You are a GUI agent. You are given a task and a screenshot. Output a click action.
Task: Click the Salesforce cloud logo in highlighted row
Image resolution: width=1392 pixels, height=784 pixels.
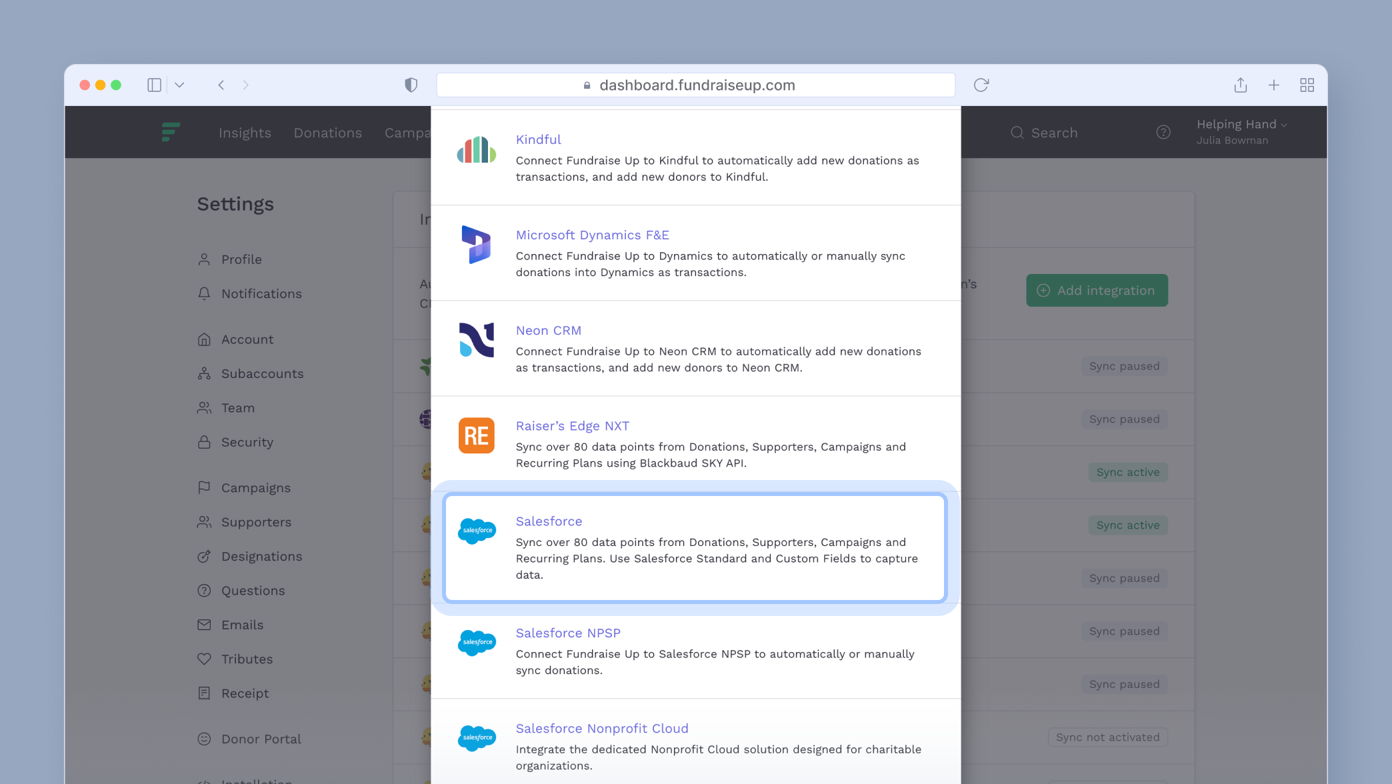(476, 531)
